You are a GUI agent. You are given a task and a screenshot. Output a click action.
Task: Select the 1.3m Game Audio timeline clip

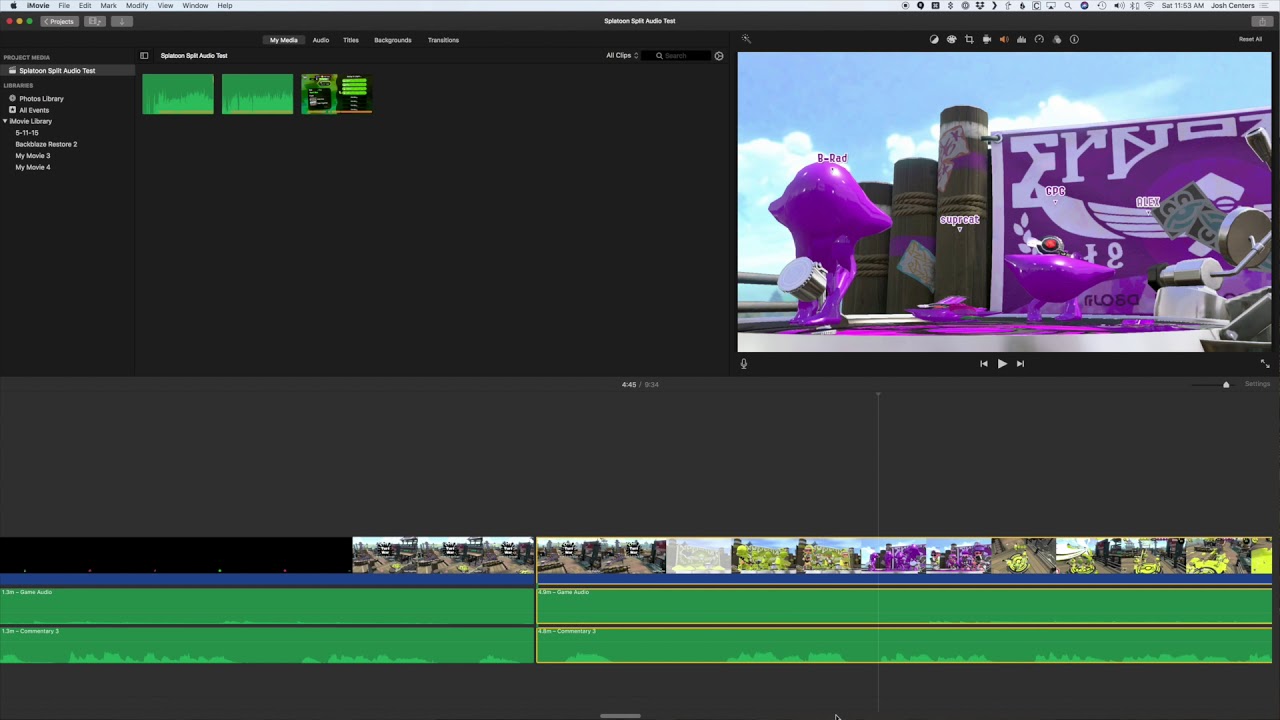267,606
